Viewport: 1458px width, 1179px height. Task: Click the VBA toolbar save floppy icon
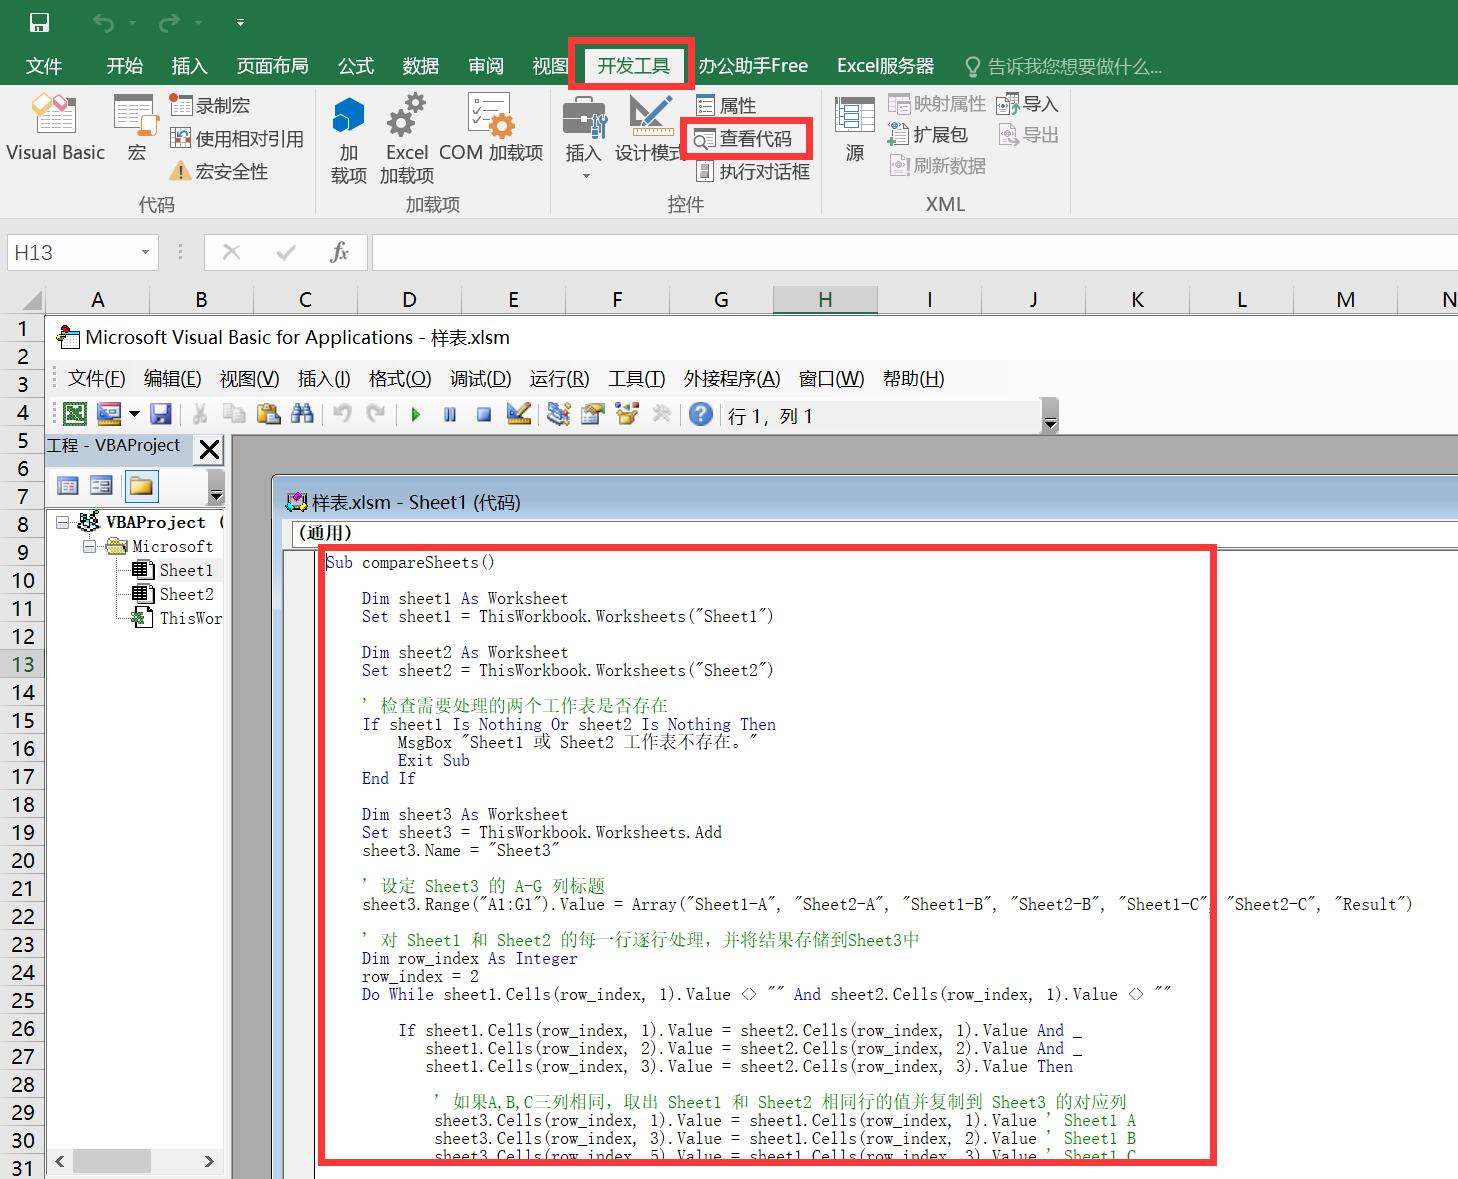pos(161,414)
